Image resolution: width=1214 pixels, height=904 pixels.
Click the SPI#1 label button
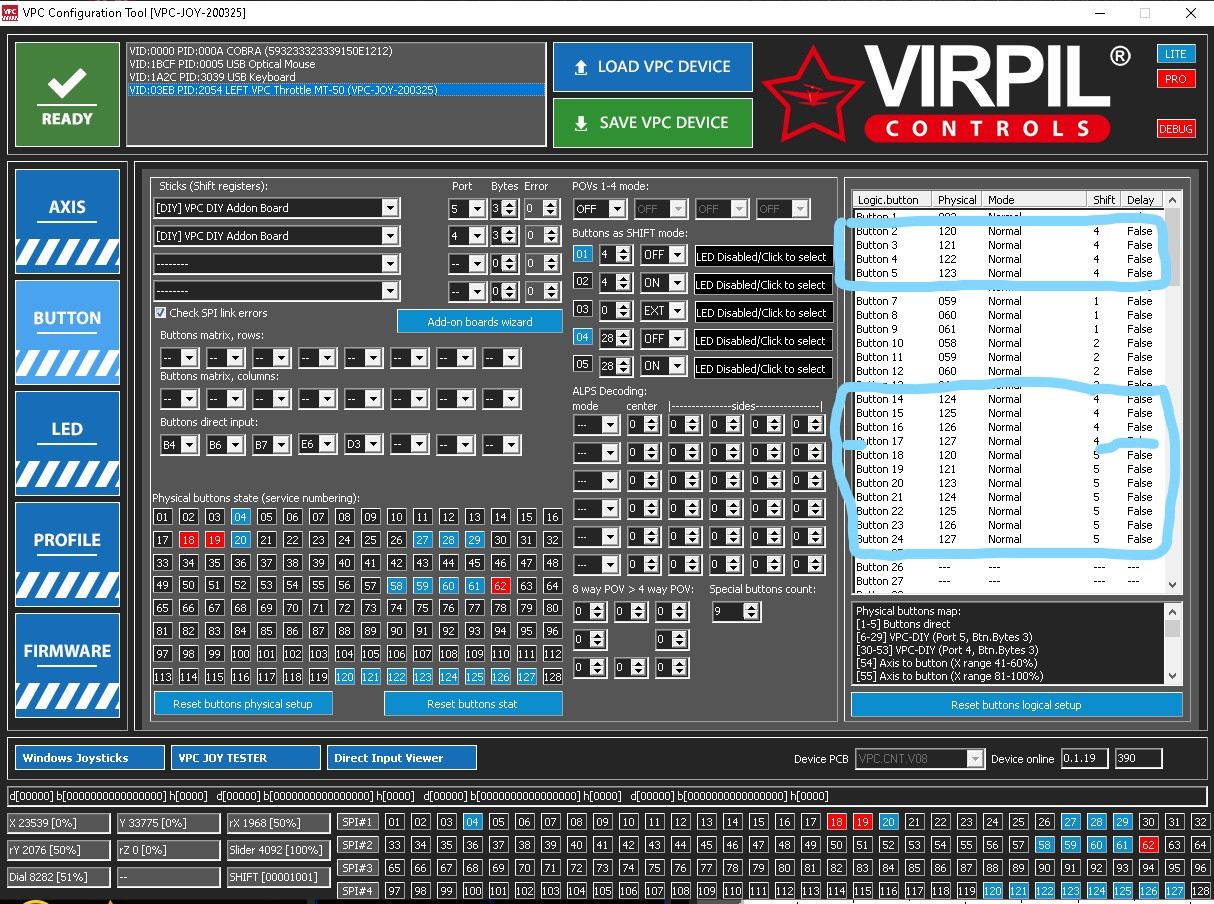[x=357, y=822]
